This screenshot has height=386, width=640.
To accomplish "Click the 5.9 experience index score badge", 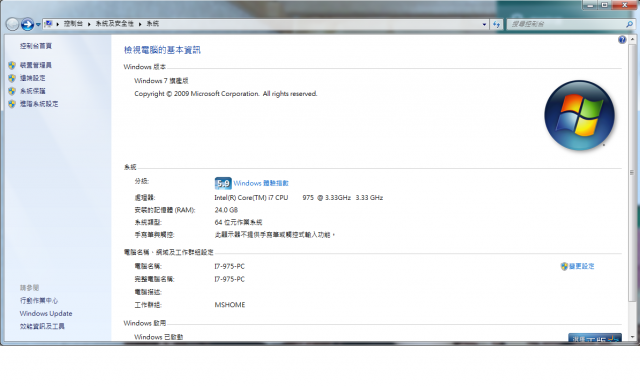I will click(223, 183).
